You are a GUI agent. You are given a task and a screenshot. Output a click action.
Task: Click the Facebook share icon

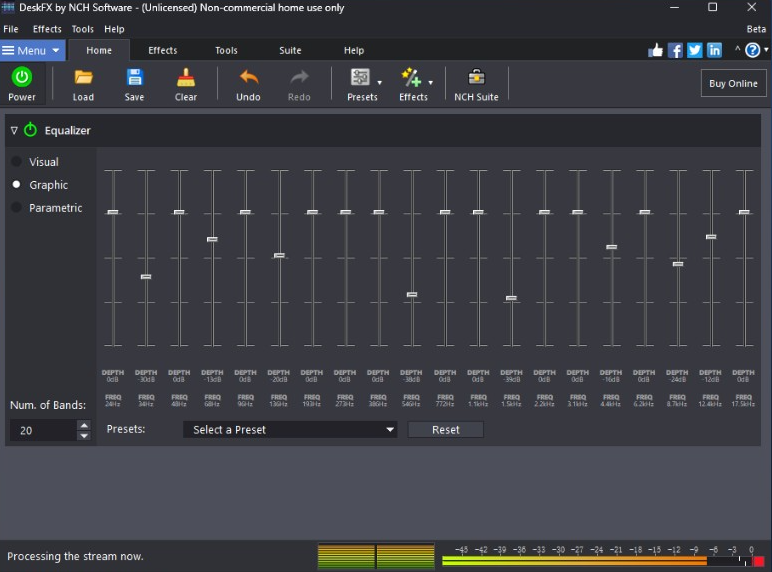click(675, 50)
